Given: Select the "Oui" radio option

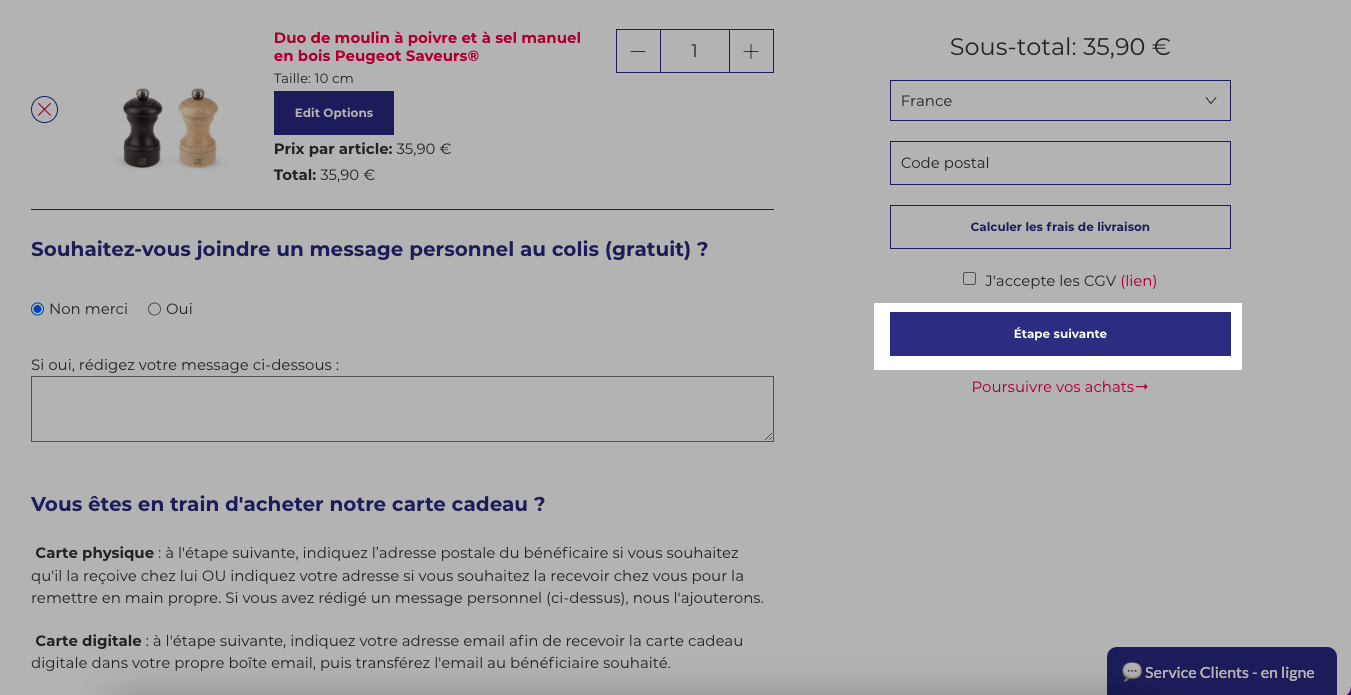Looking at the screenshot, I should pyautogui.click(x=154, y=309).
